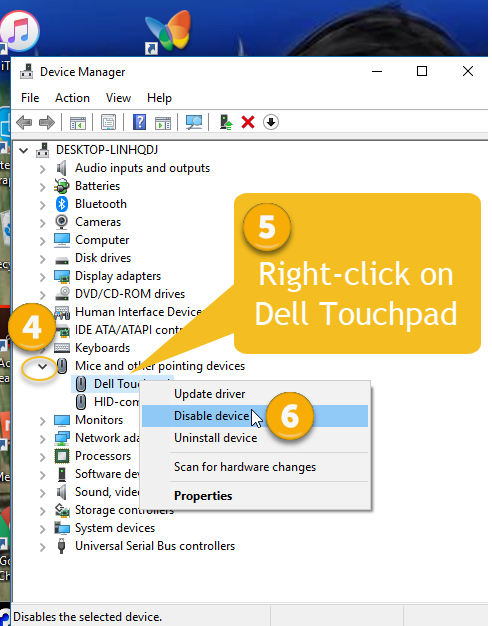Click the Forward arrow toolbar icon
Image resolution: width=492 pixels, height=626 pixels.
47,123
